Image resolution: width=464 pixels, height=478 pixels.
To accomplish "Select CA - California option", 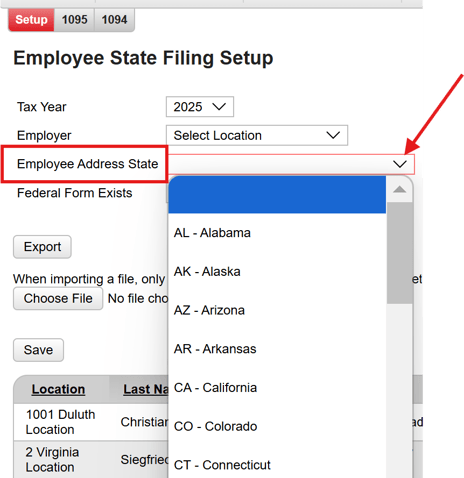I will (x=277, y=387).
